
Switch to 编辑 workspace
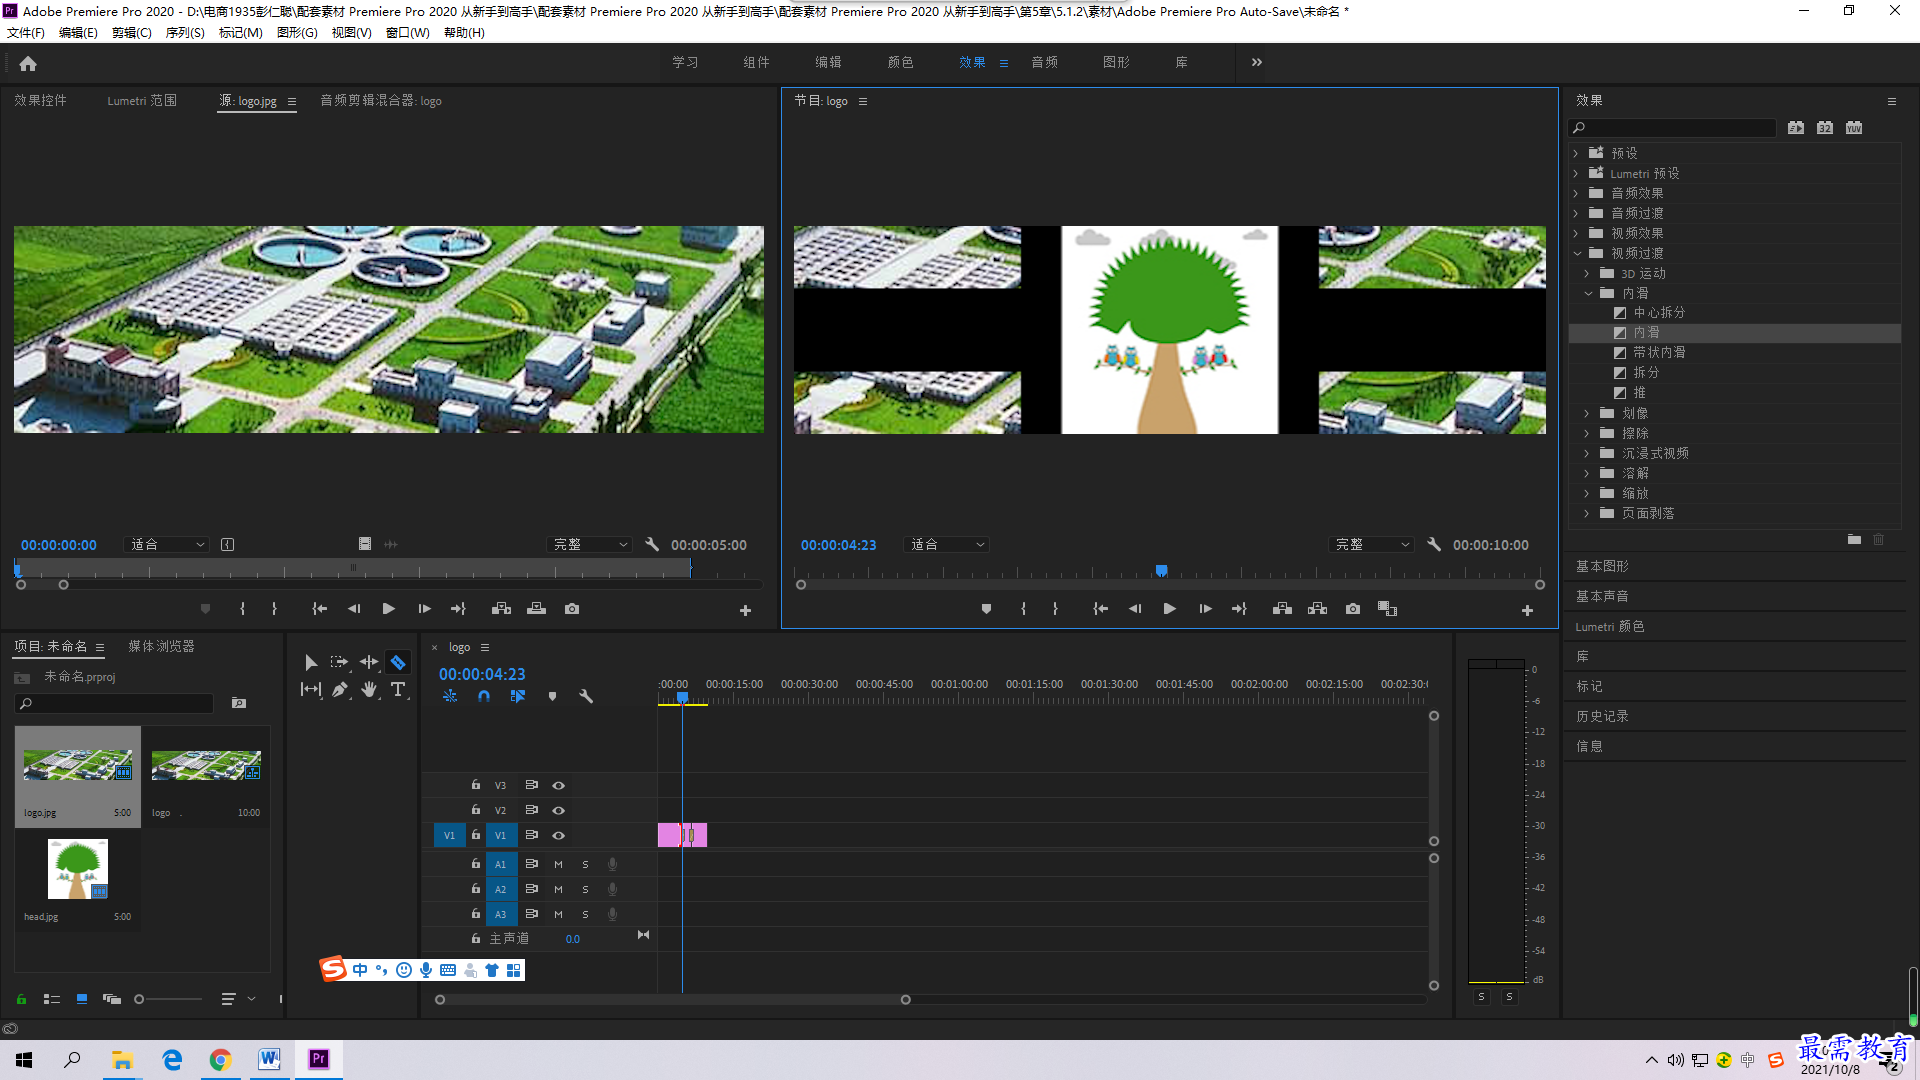(x=828, y=62)
